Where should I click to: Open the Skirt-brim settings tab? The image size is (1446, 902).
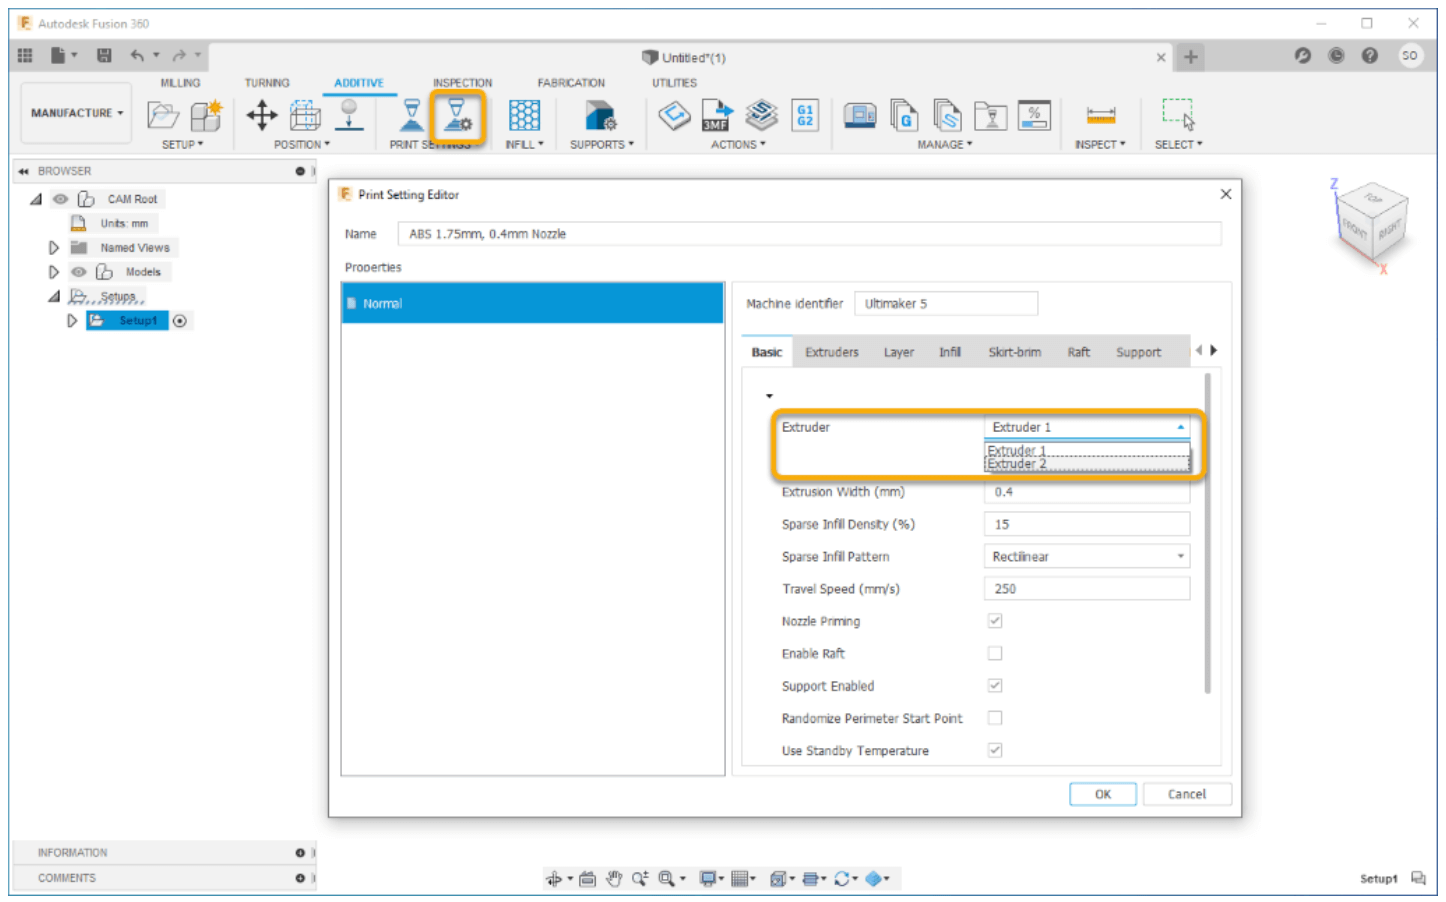1014,352
